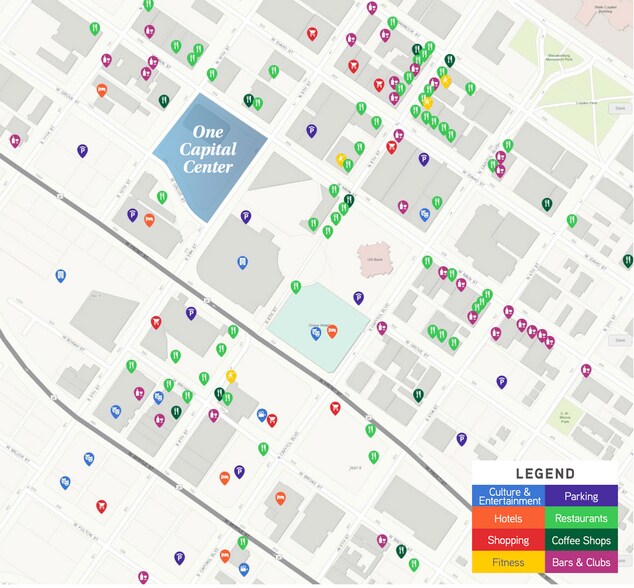Select the coffee shop pin at the far right edge
The width and height of the screenshot is (634, 588).
(x=626, y=260)
